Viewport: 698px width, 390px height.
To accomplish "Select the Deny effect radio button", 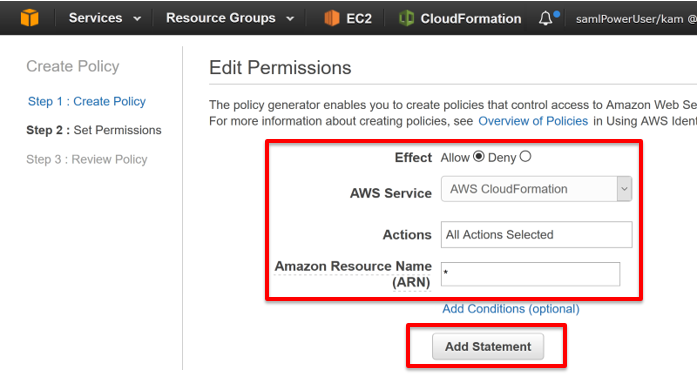I will (x=525, y=157).
